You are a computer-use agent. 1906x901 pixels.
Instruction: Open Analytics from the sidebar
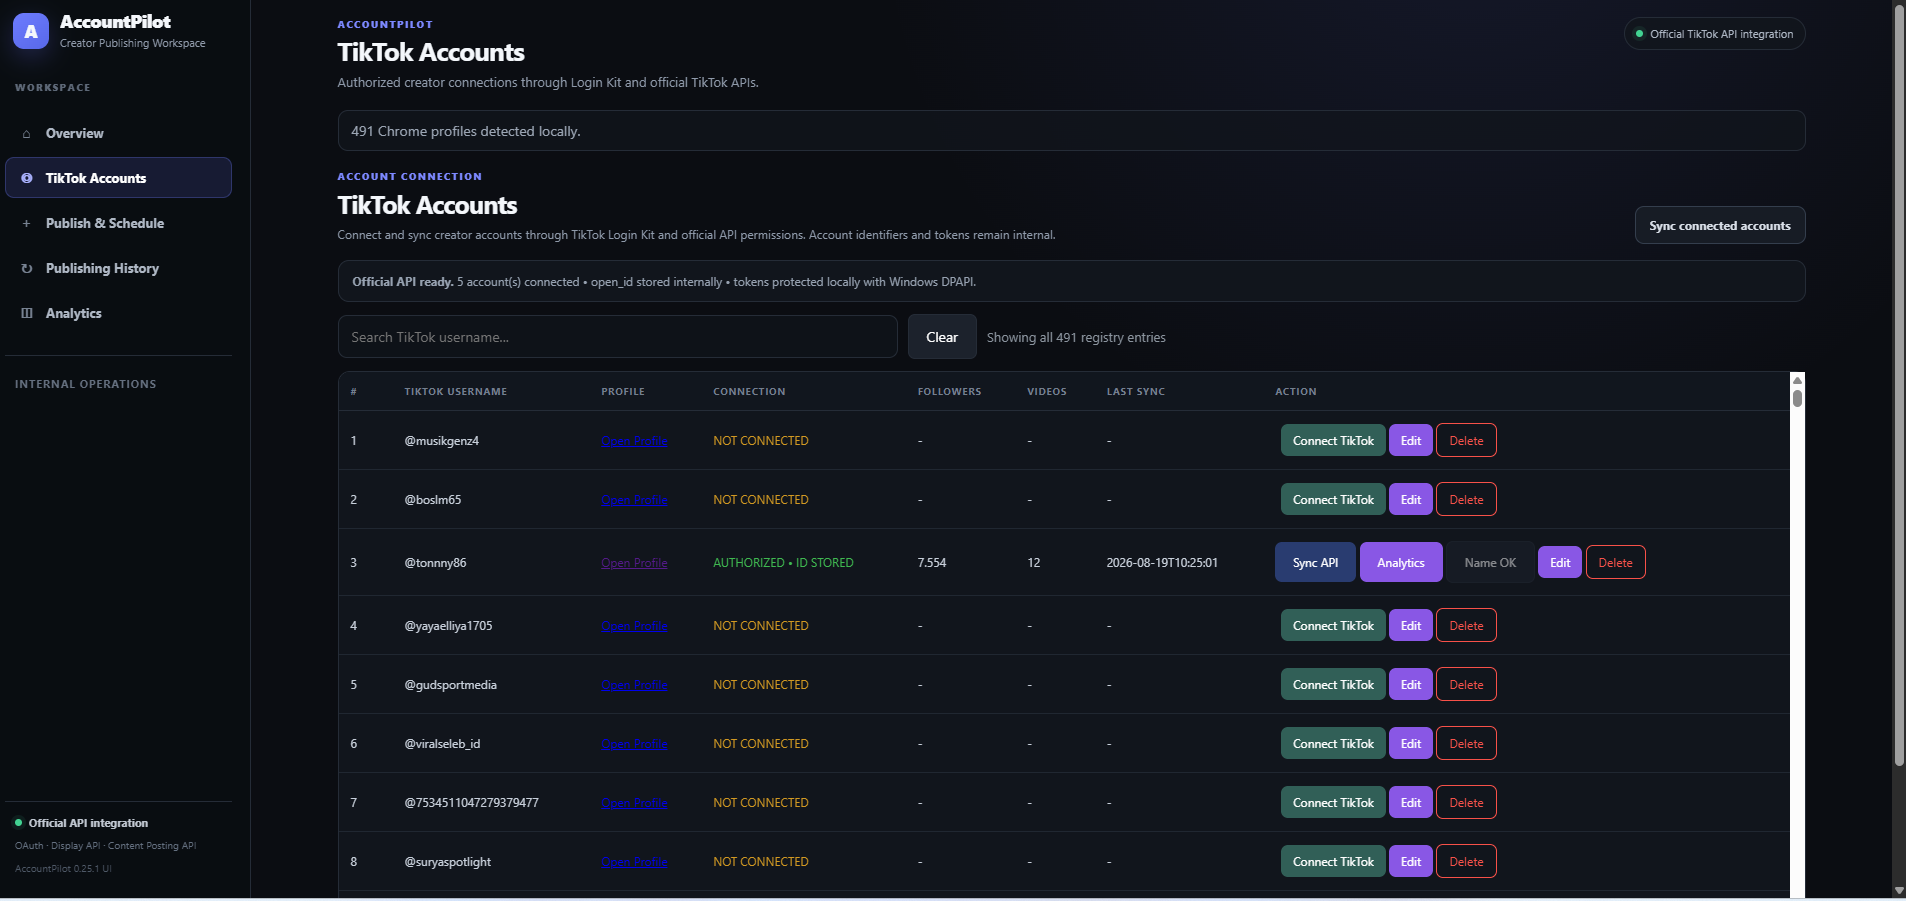(118, 313)
